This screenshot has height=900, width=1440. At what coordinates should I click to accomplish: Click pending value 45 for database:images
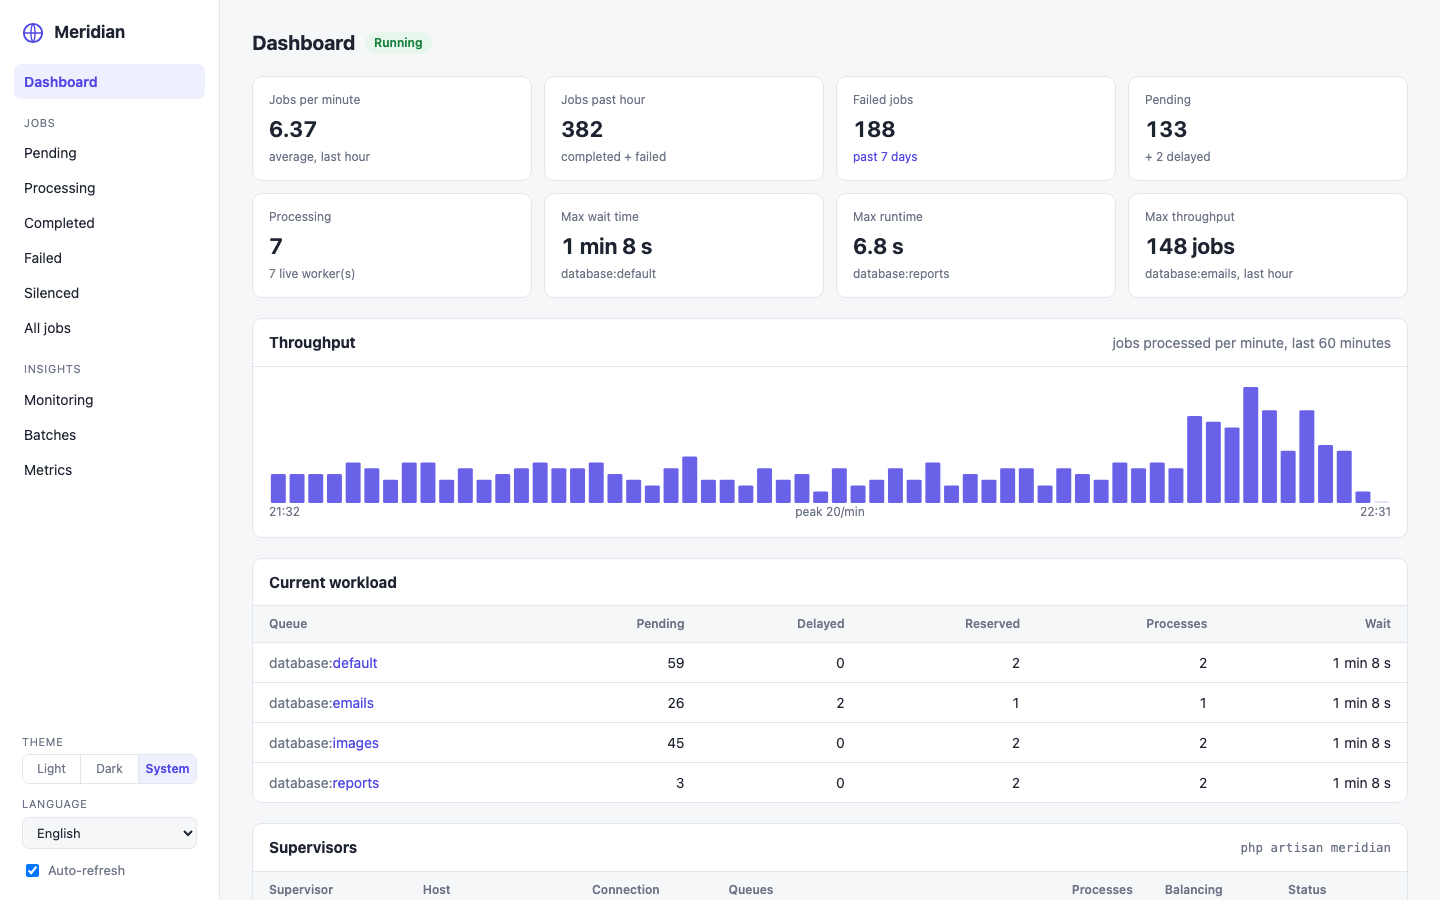click(x=676, y=743)
